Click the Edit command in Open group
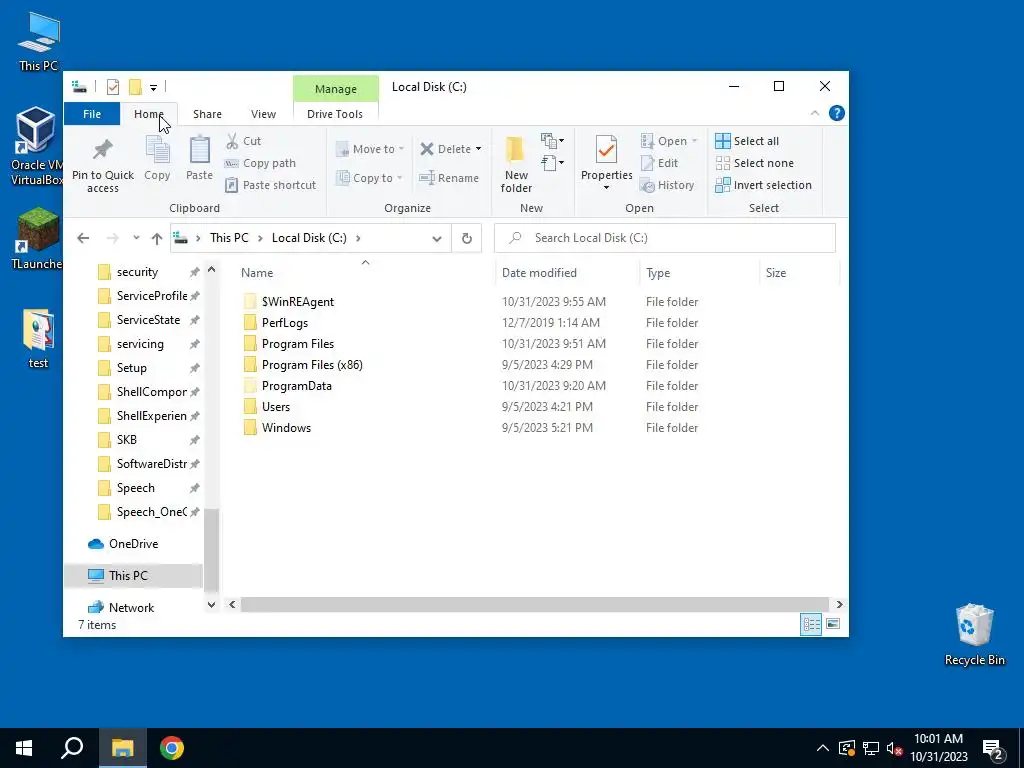This screenshot has height=768, width=1024. (x=660, y=163)
